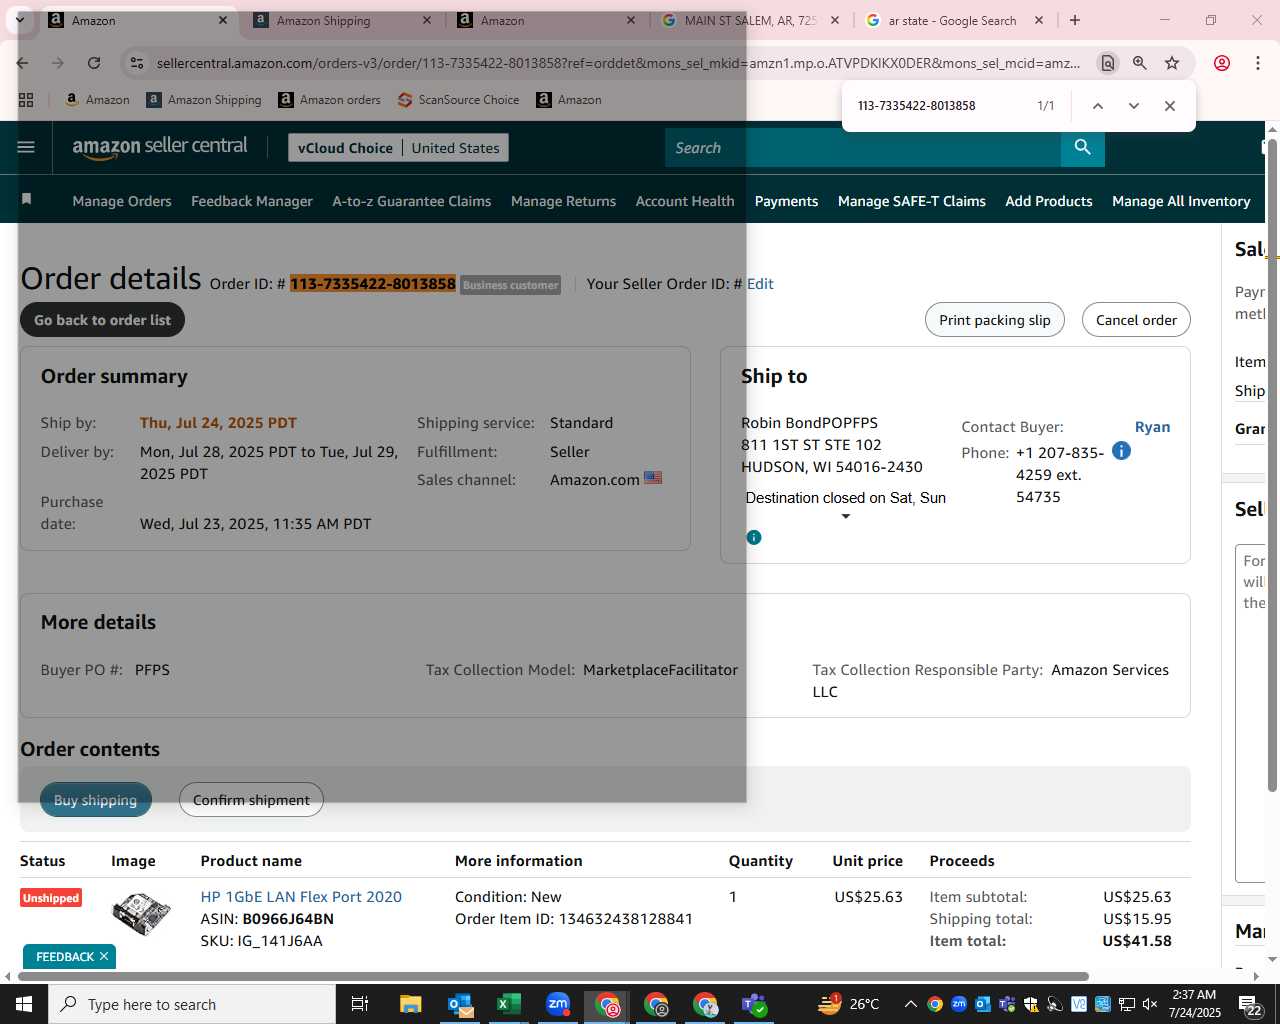This screenshot has width=1280, height=1024.
Task: Open Chrome three-dot menu
Action: [1258, 63]
